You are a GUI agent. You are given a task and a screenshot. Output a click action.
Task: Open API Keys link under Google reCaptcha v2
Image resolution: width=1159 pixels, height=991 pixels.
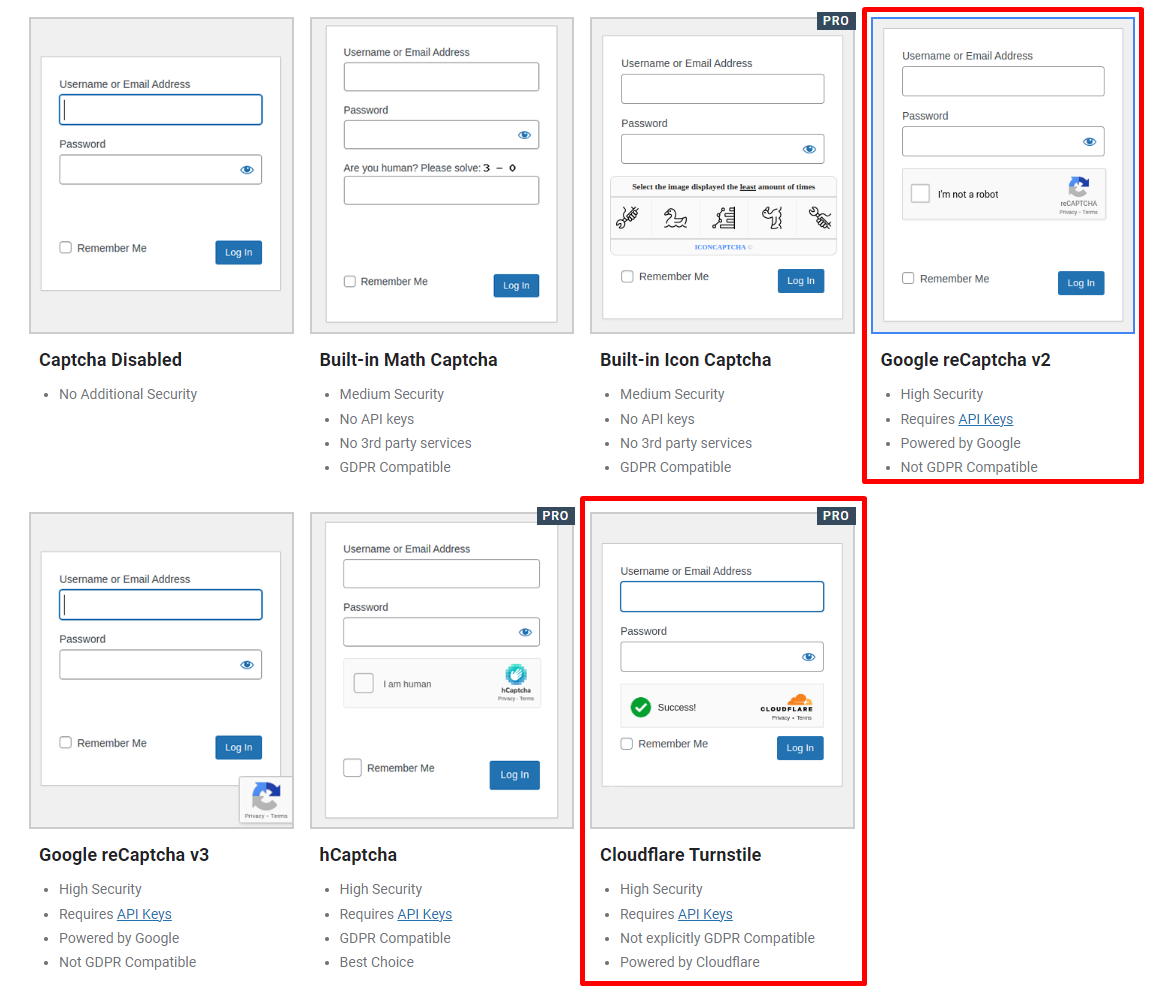pyautogui.click(x=985, y=419)
